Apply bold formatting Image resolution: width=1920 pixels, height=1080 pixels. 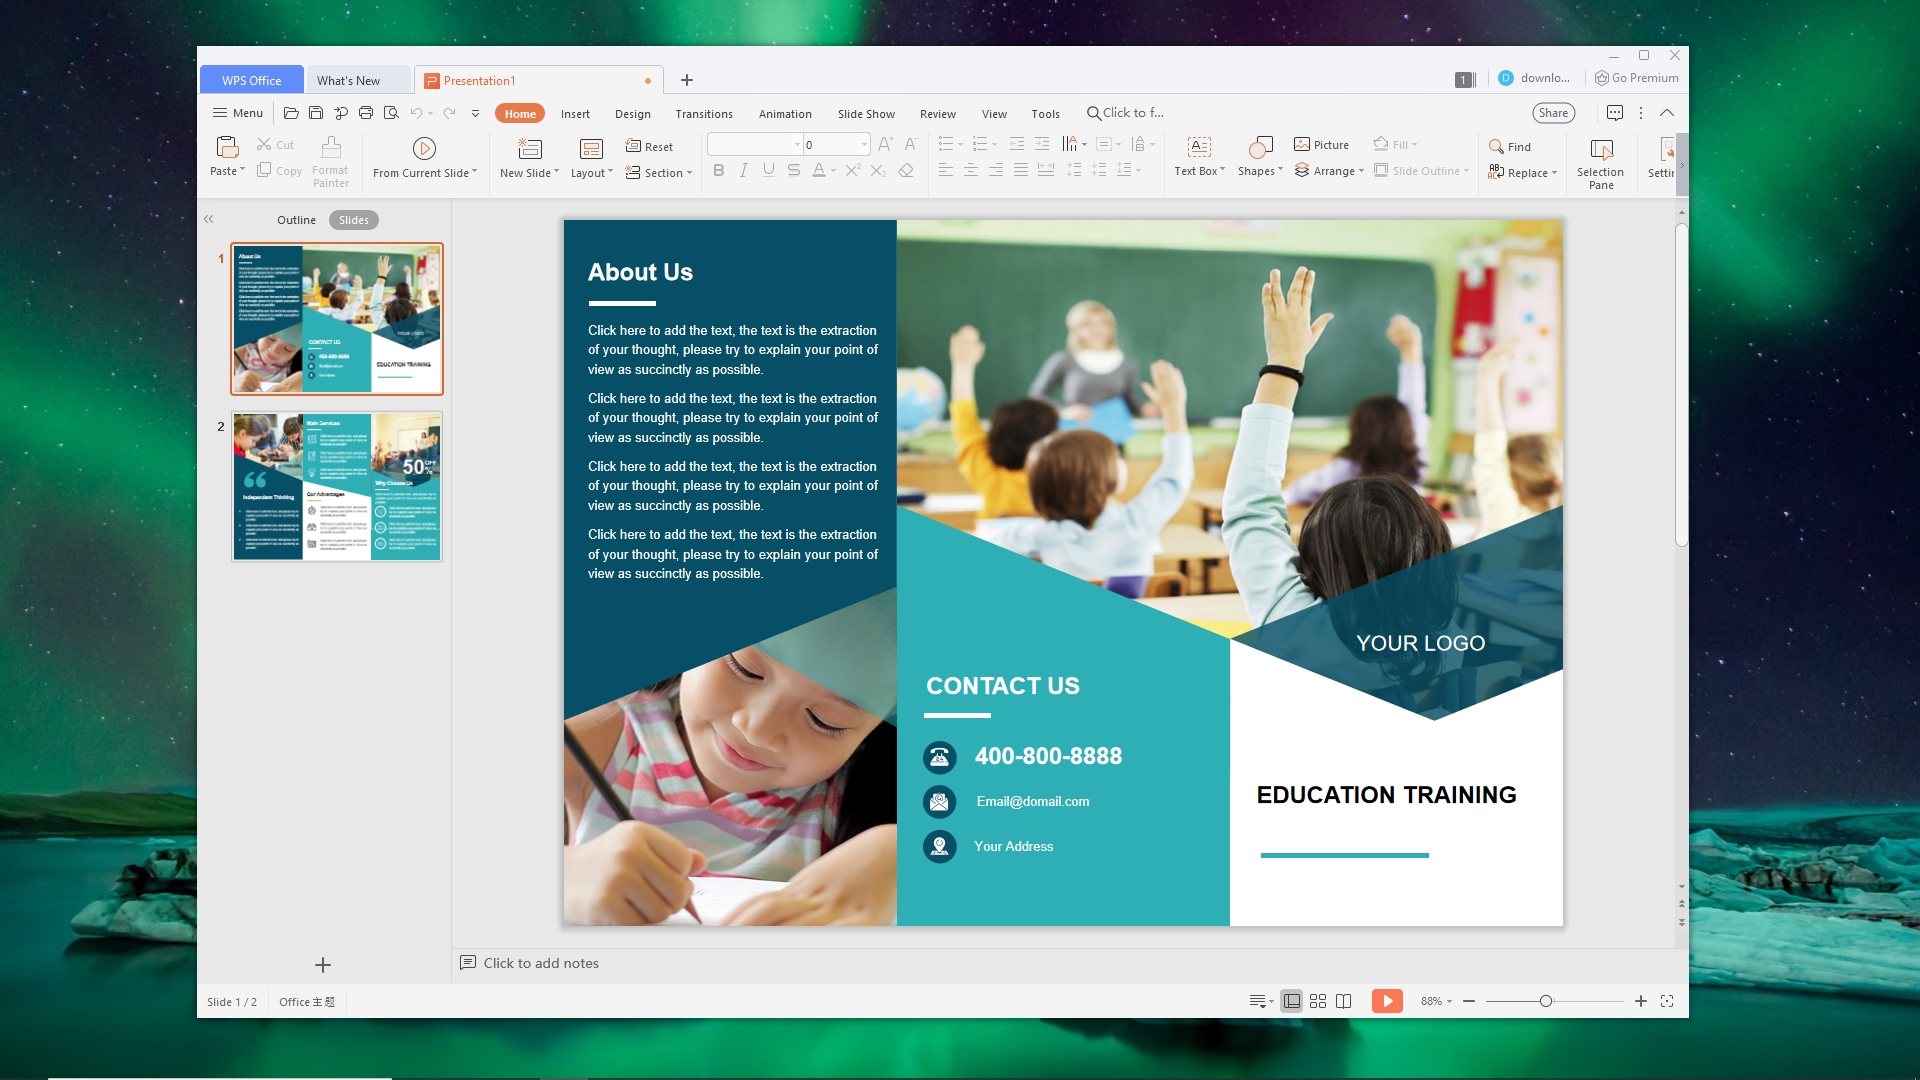click(718, 170)
